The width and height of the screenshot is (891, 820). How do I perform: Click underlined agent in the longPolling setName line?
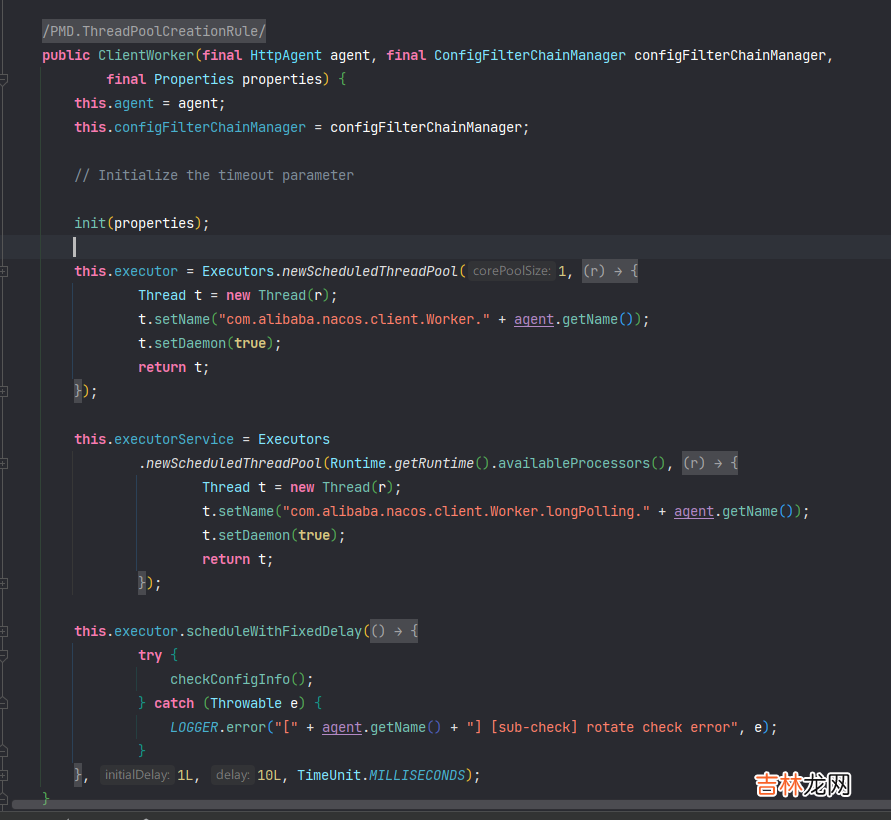point(694,511)
